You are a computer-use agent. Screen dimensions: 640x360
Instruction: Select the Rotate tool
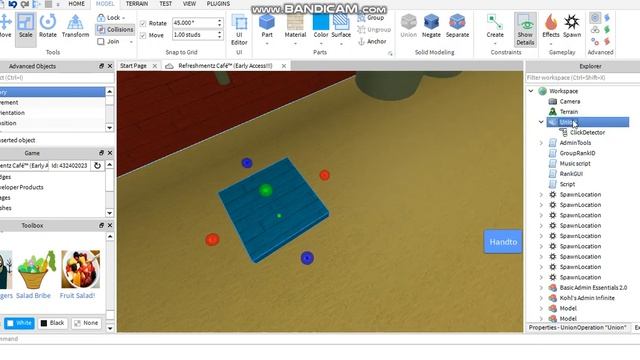tap(48, 27)
